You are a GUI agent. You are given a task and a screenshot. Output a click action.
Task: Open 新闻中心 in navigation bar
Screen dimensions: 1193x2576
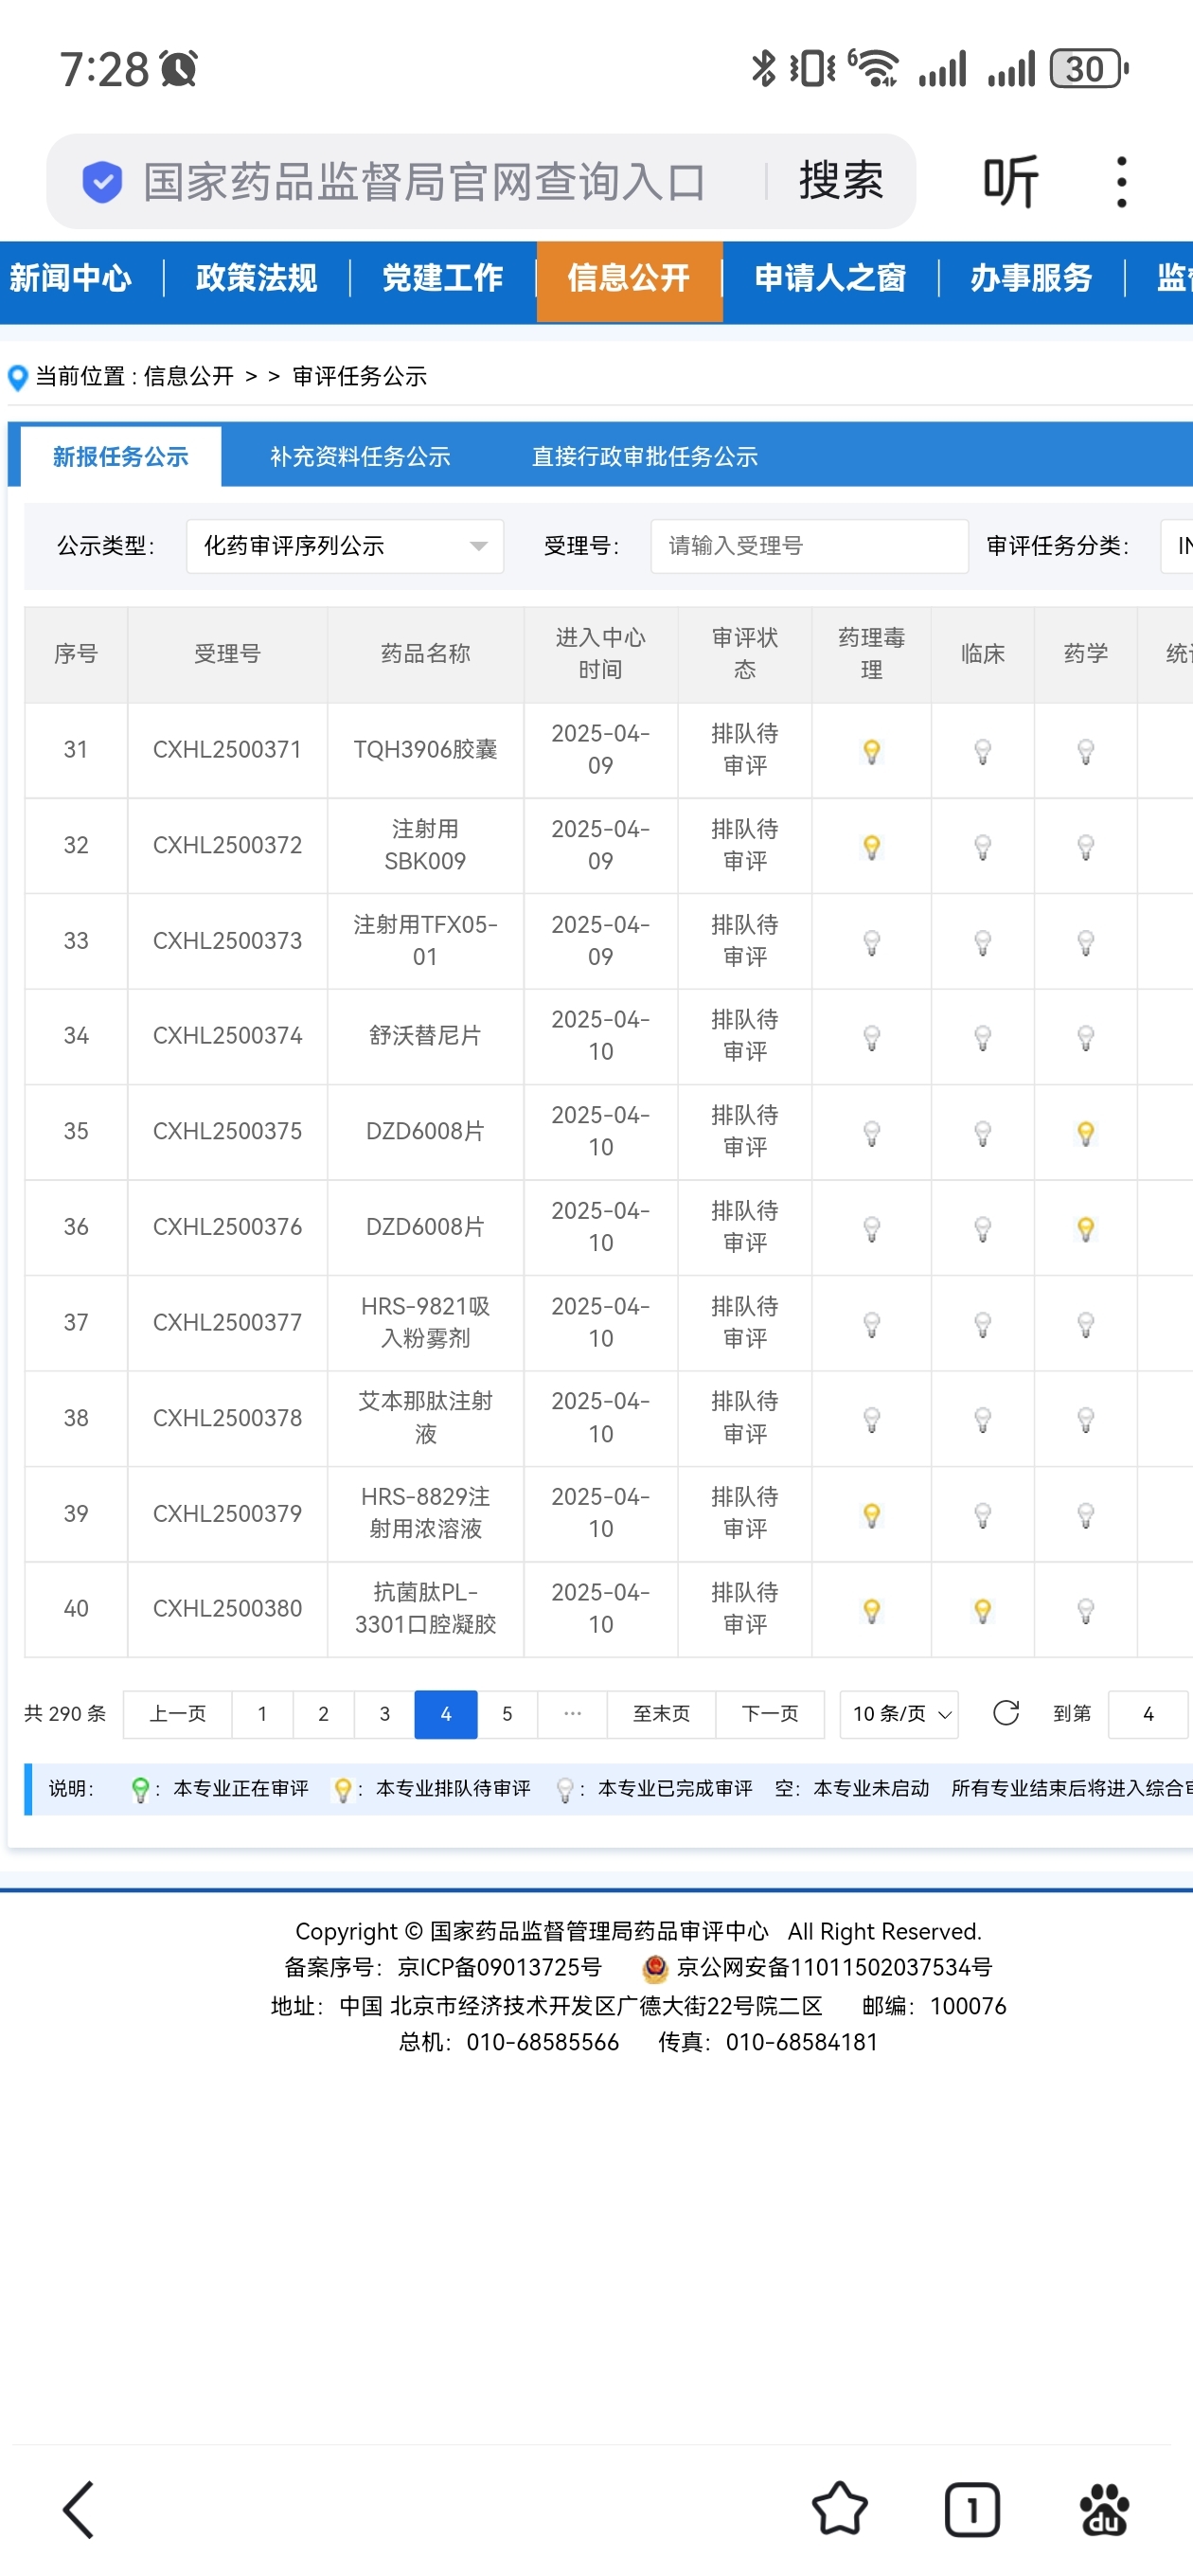(x=71, y=278)
